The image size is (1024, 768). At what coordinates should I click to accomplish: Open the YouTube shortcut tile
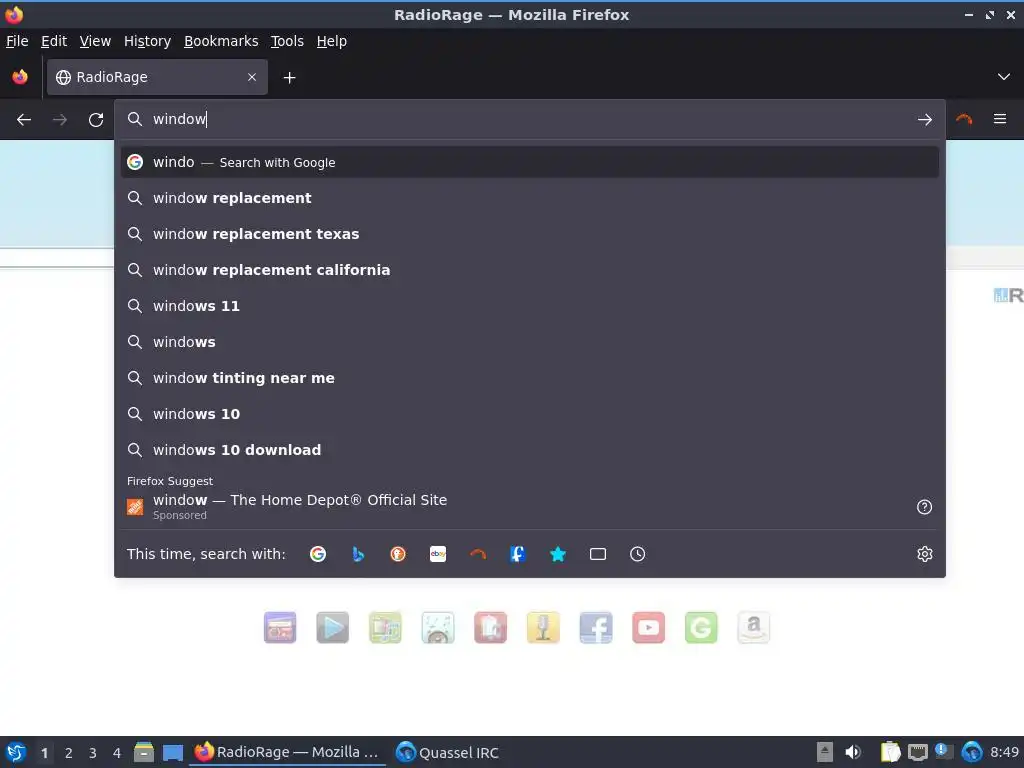tap(648, 628)
